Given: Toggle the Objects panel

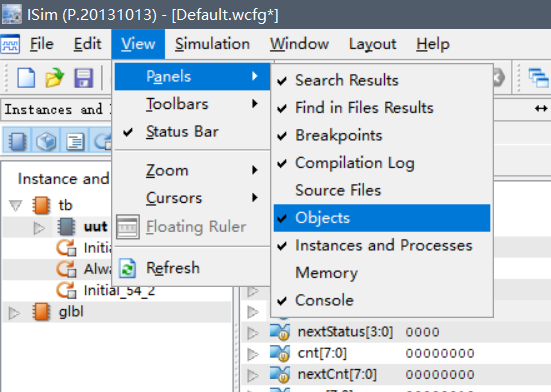Looking at the screenshot, I should (382, 218).
